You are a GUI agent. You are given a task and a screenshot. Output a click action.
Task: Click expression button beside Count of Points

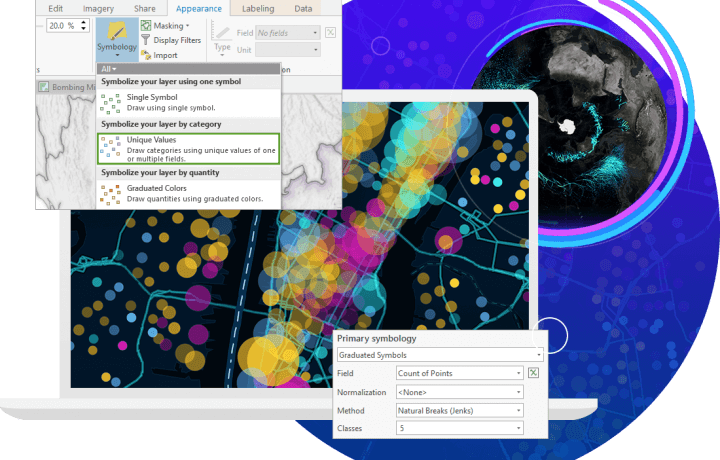pyautogui.click(x=533, y=373)
